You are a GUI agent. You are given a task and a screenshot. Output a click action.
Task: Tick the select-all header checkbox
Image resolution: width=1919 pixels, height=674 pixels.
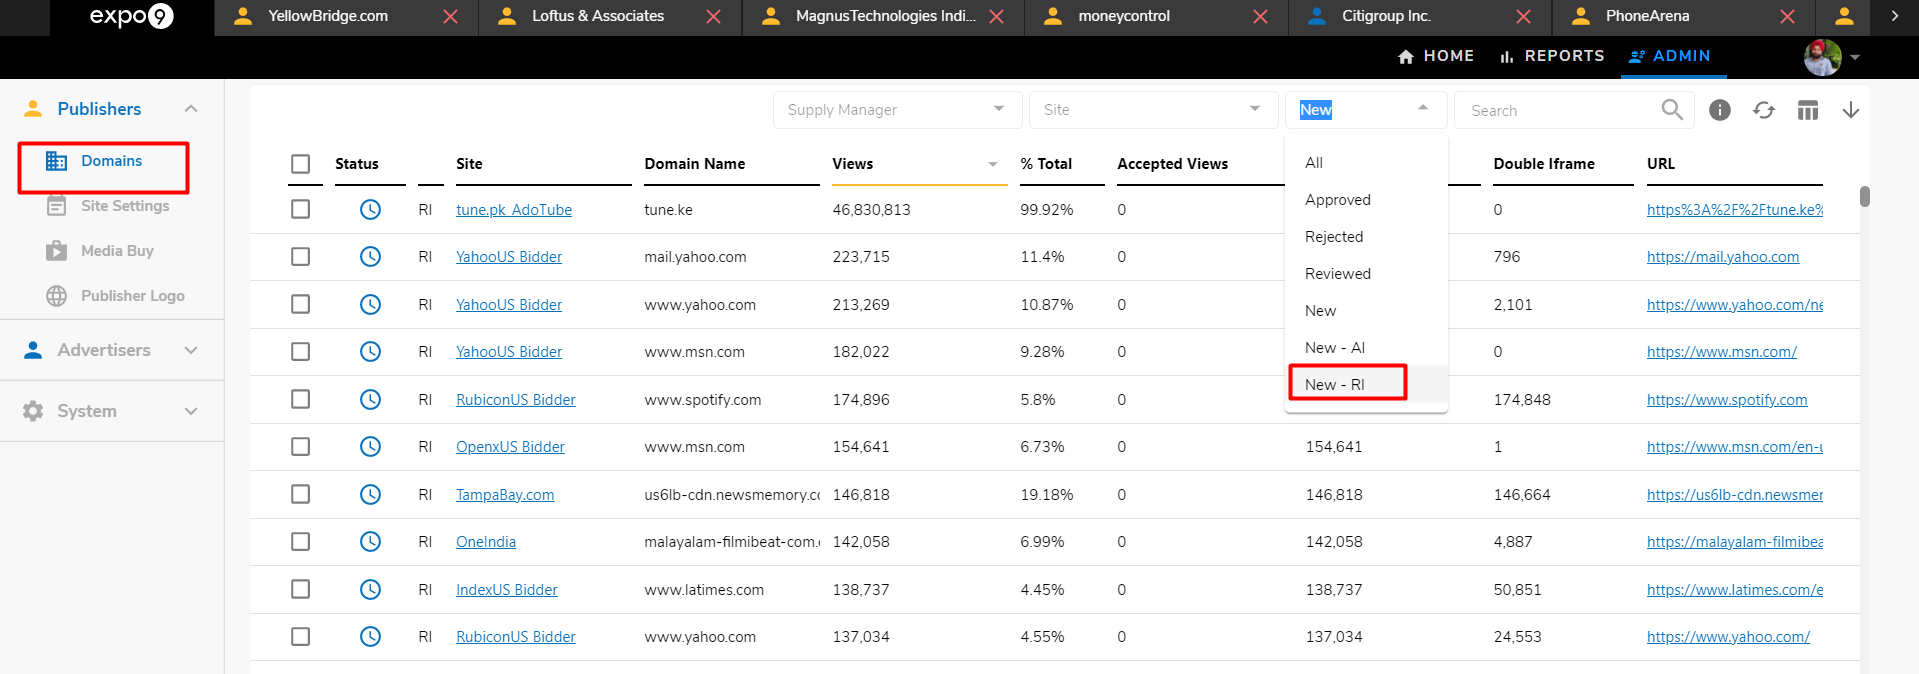(300, 164)
